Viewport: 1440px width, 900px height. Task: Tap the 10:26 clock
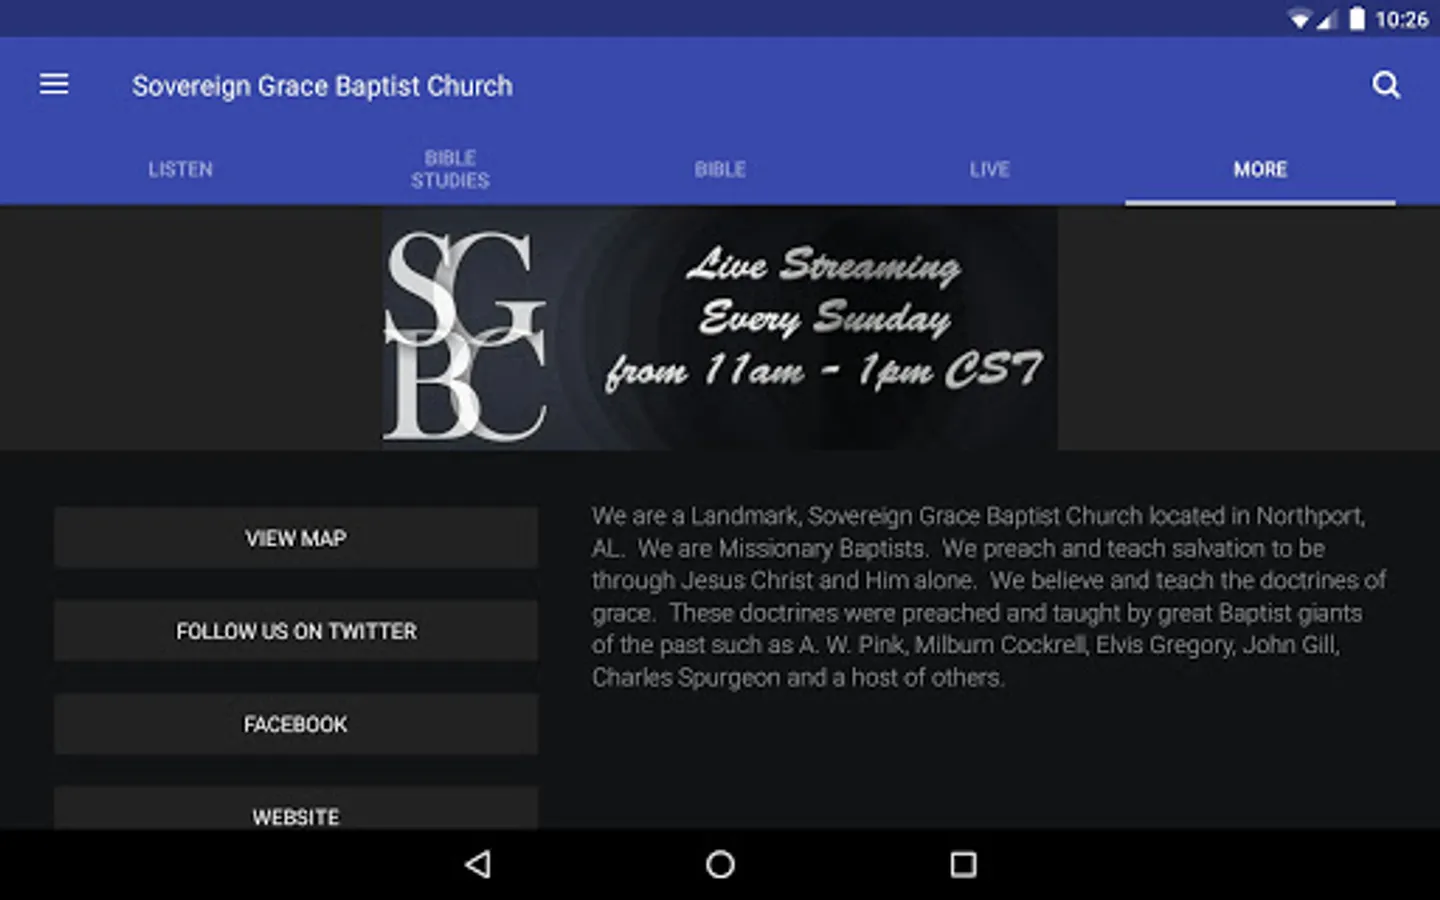coord(1401,20)
